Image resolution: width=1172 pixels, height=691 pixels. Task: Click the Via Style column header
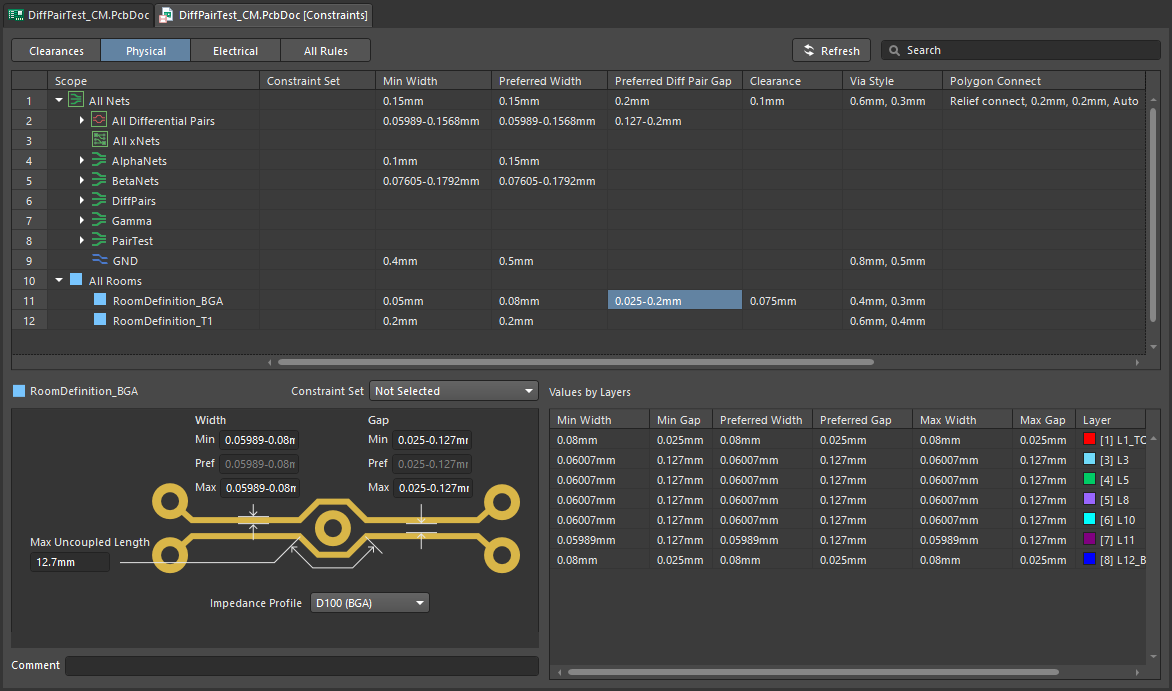(x=892, y=81)
